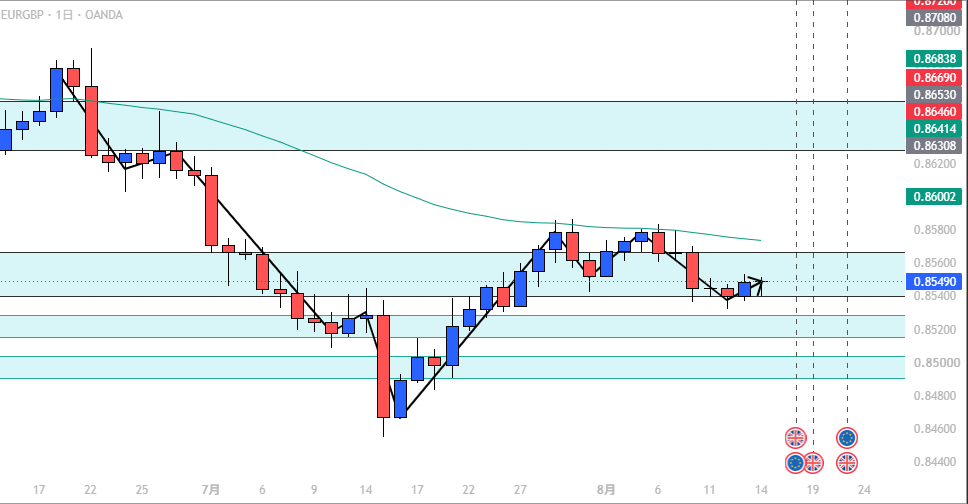The height and width of the screenshot is (504, 968).
Task: Select the grey price label 0.86530
Action: click(933, 94)
